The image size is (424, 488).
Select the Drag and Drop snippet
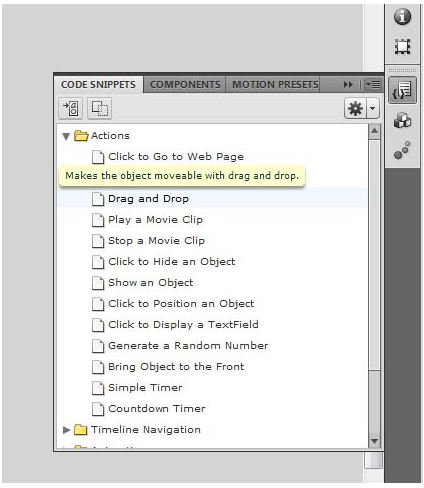point(148,199)
